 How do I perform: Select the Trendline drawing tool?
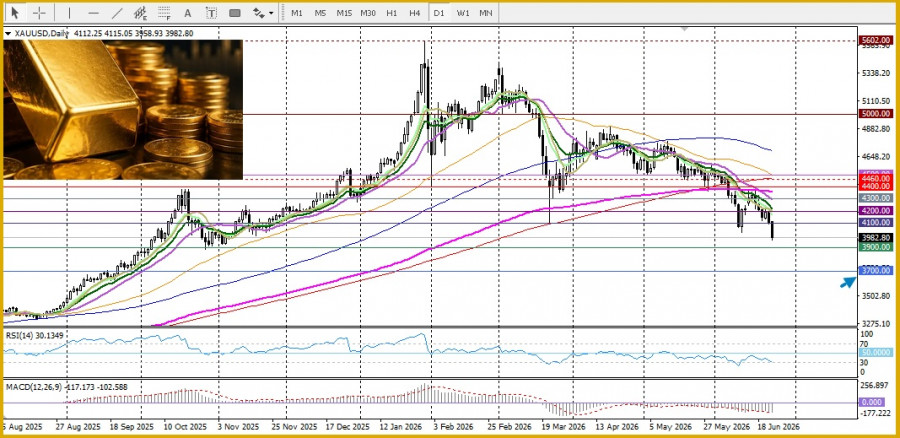117,13
